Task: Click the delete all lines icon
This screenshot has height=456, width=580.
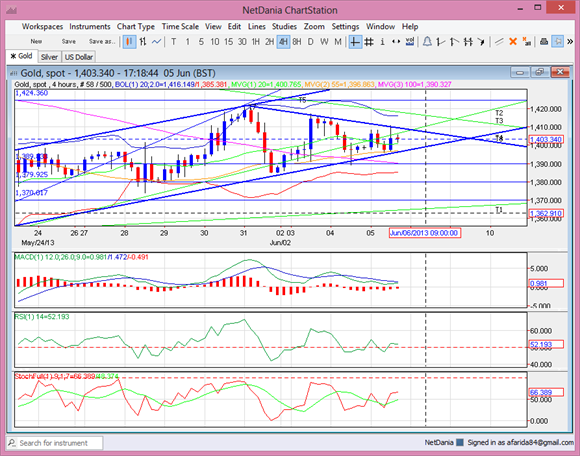Action: [x=526, y=42]
